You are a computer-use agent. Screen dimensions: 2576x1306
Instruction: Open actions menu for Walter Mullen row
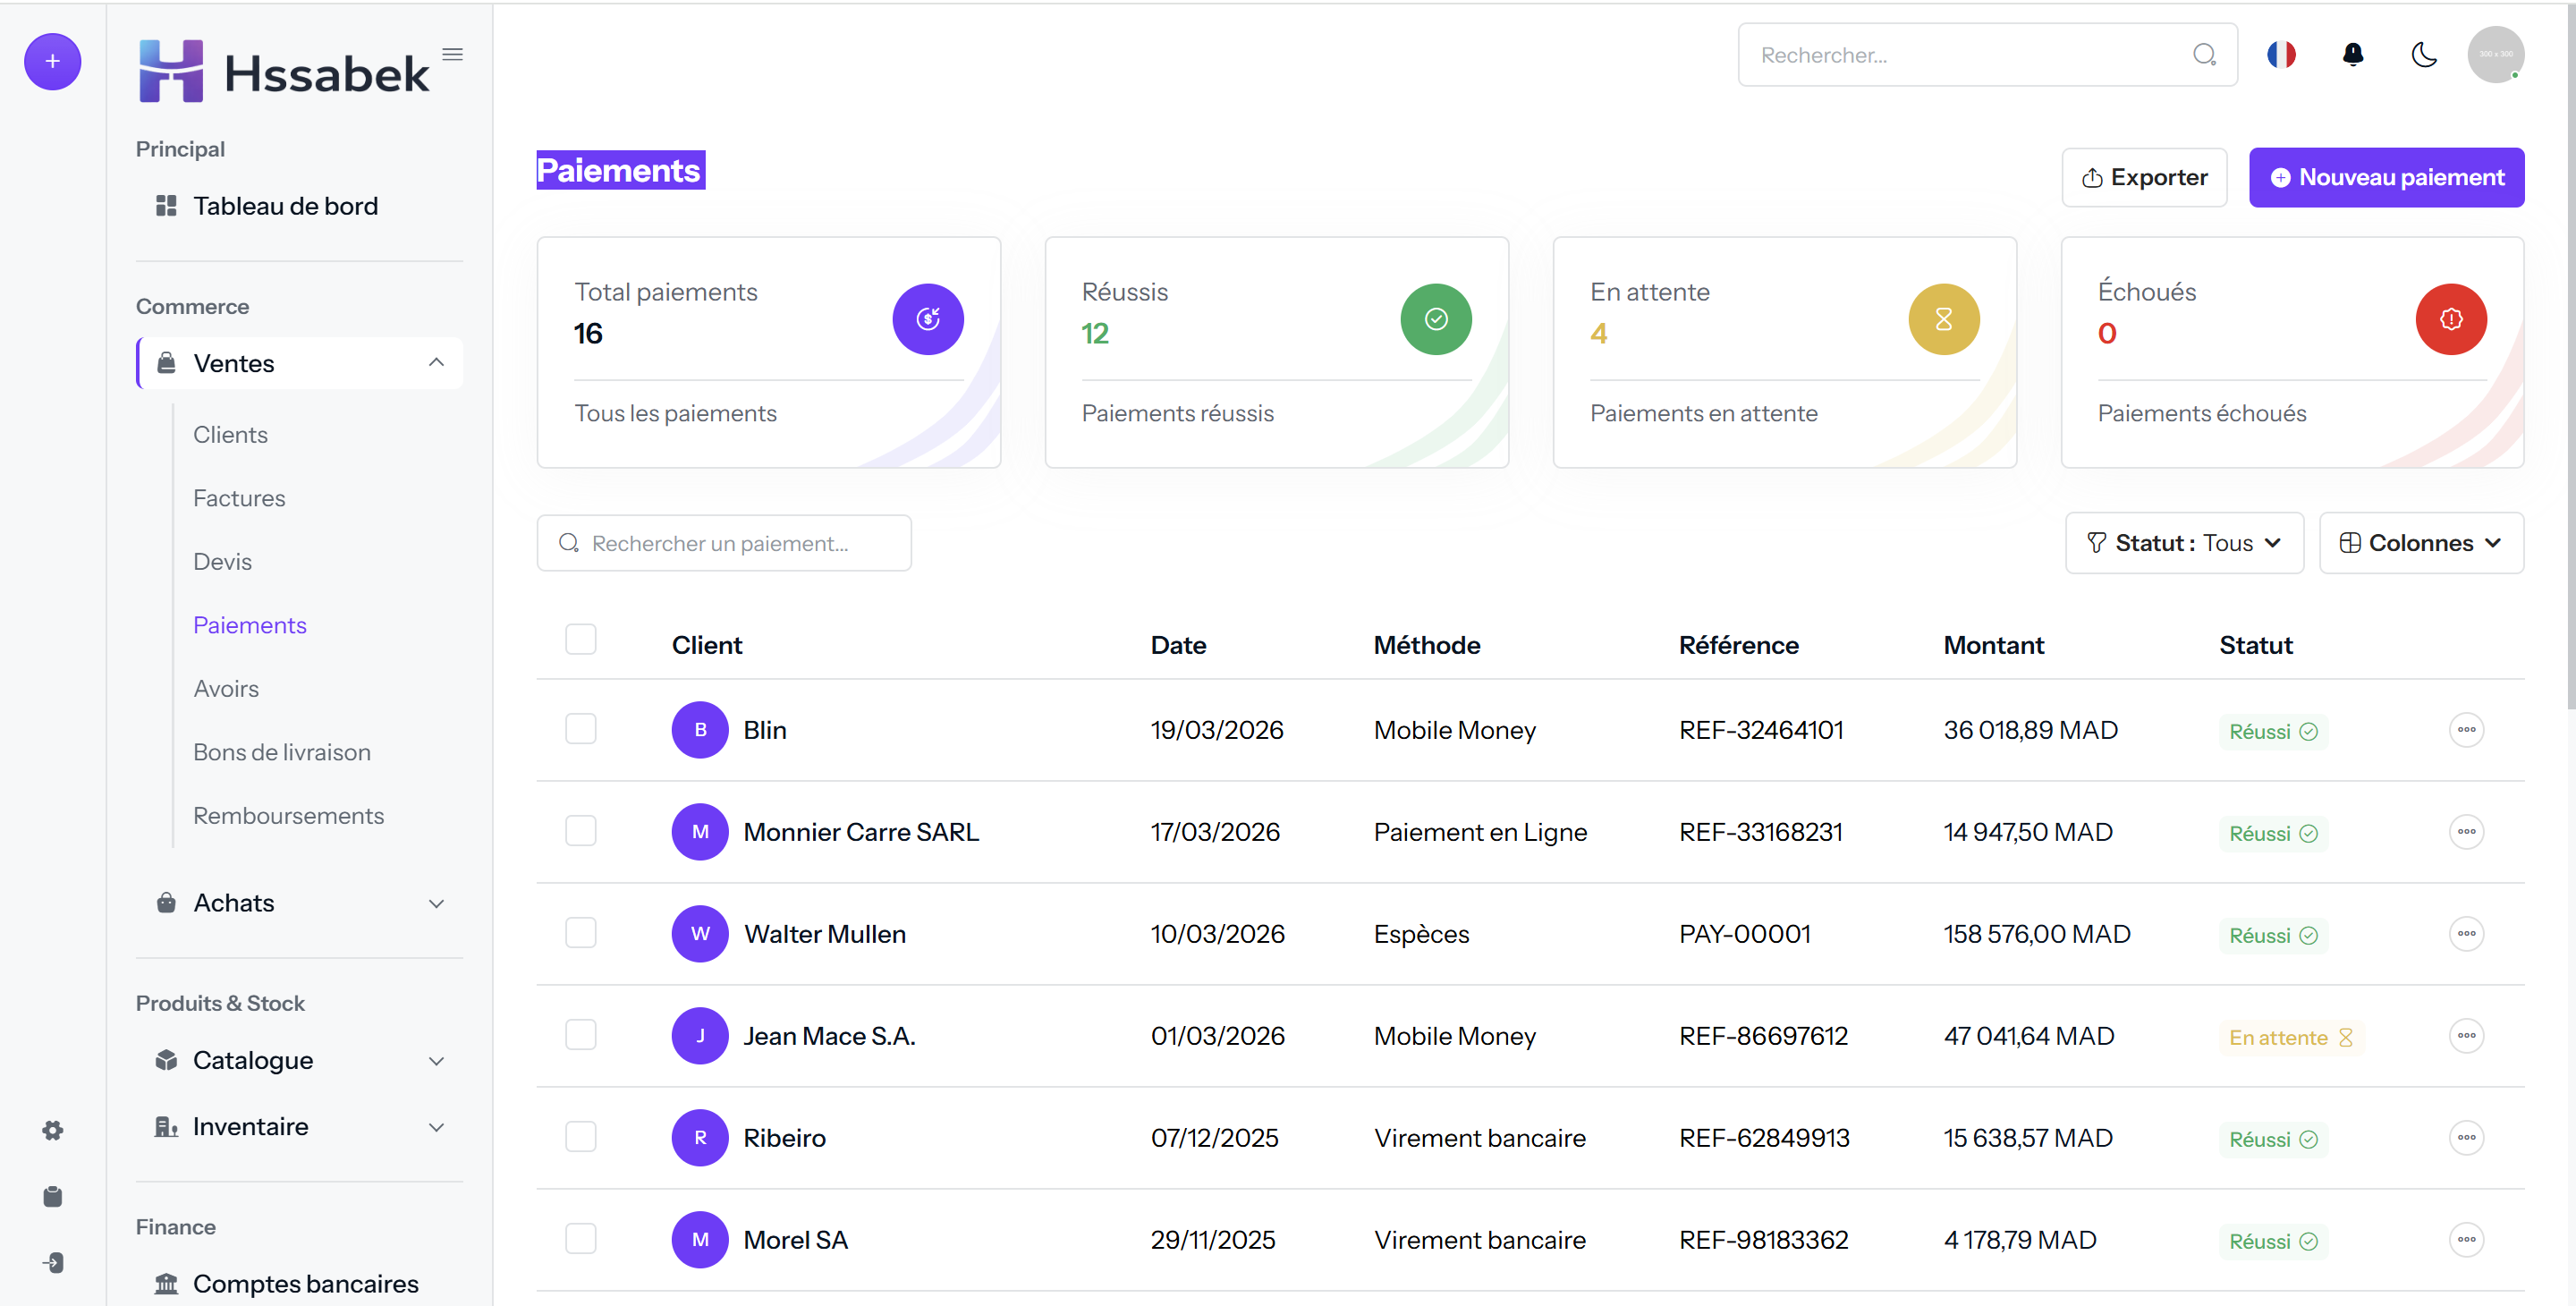pyautogui.click(x=2466, y=934)
